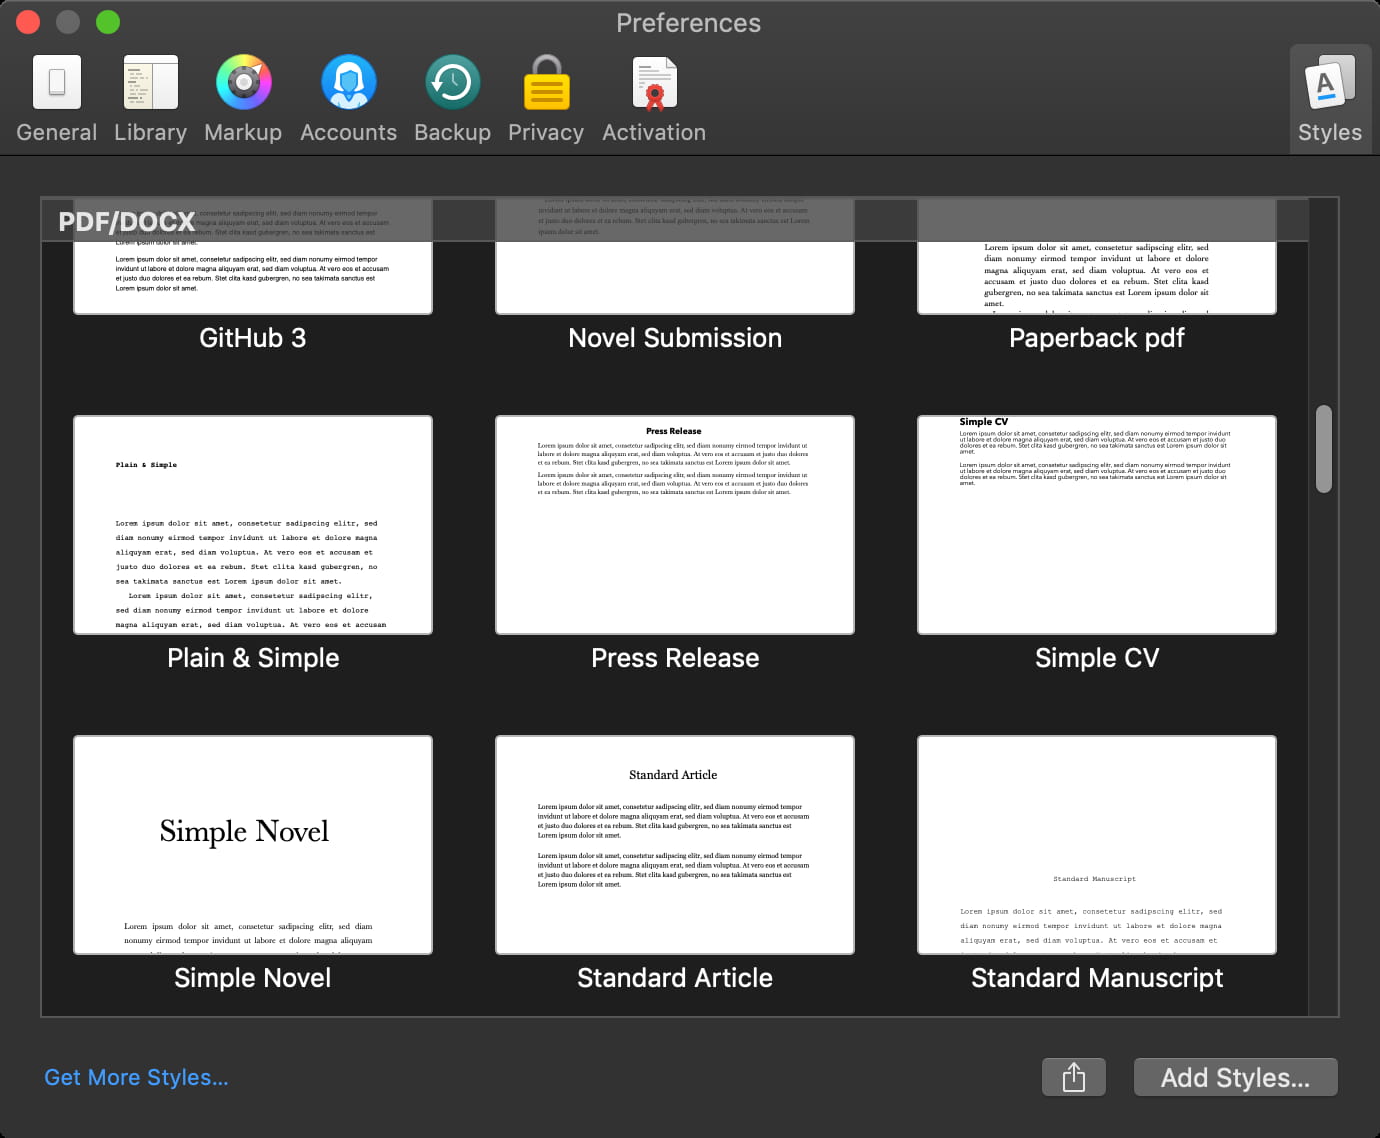Screen dimensions: 1380x1138
Task: Click the Add Styles… button
Action: 1235,1077
